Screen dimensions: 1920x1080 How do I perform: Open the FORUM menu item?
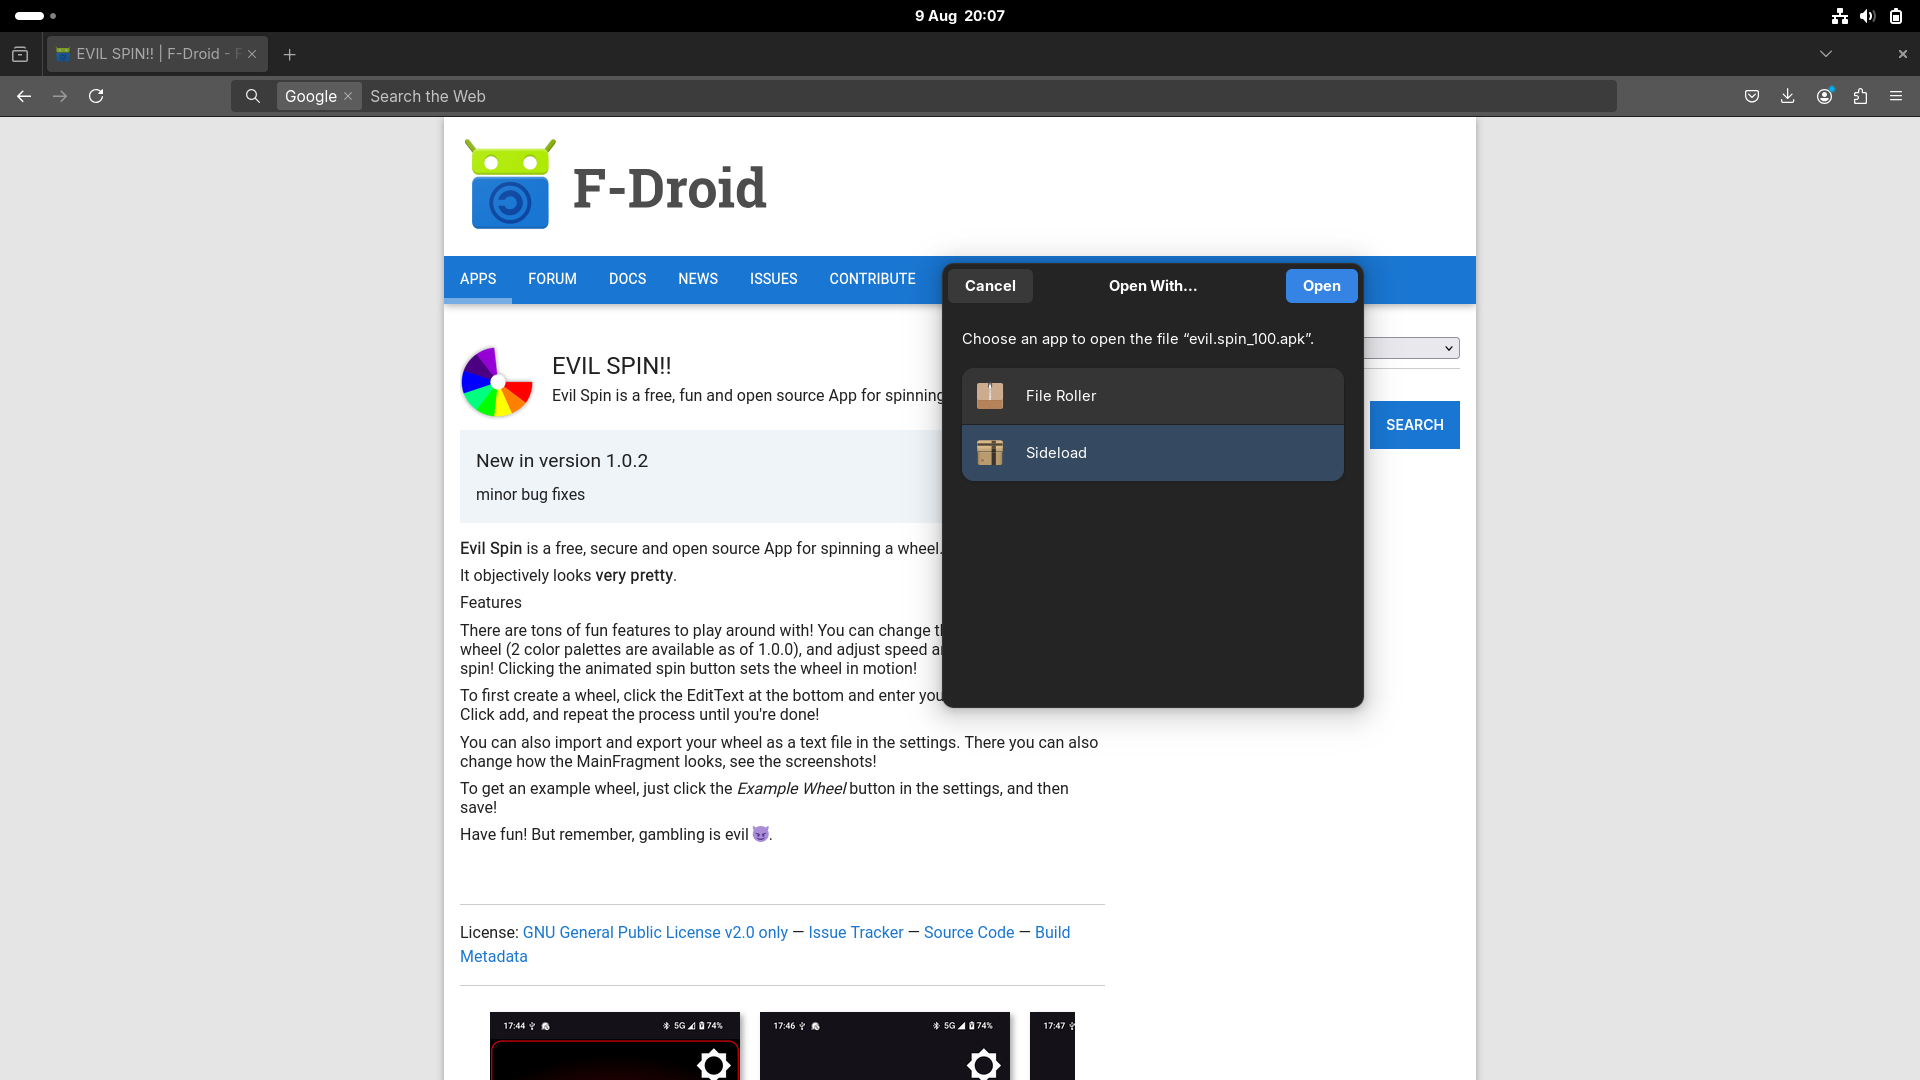pyautogui.click(x=552, y=279)
